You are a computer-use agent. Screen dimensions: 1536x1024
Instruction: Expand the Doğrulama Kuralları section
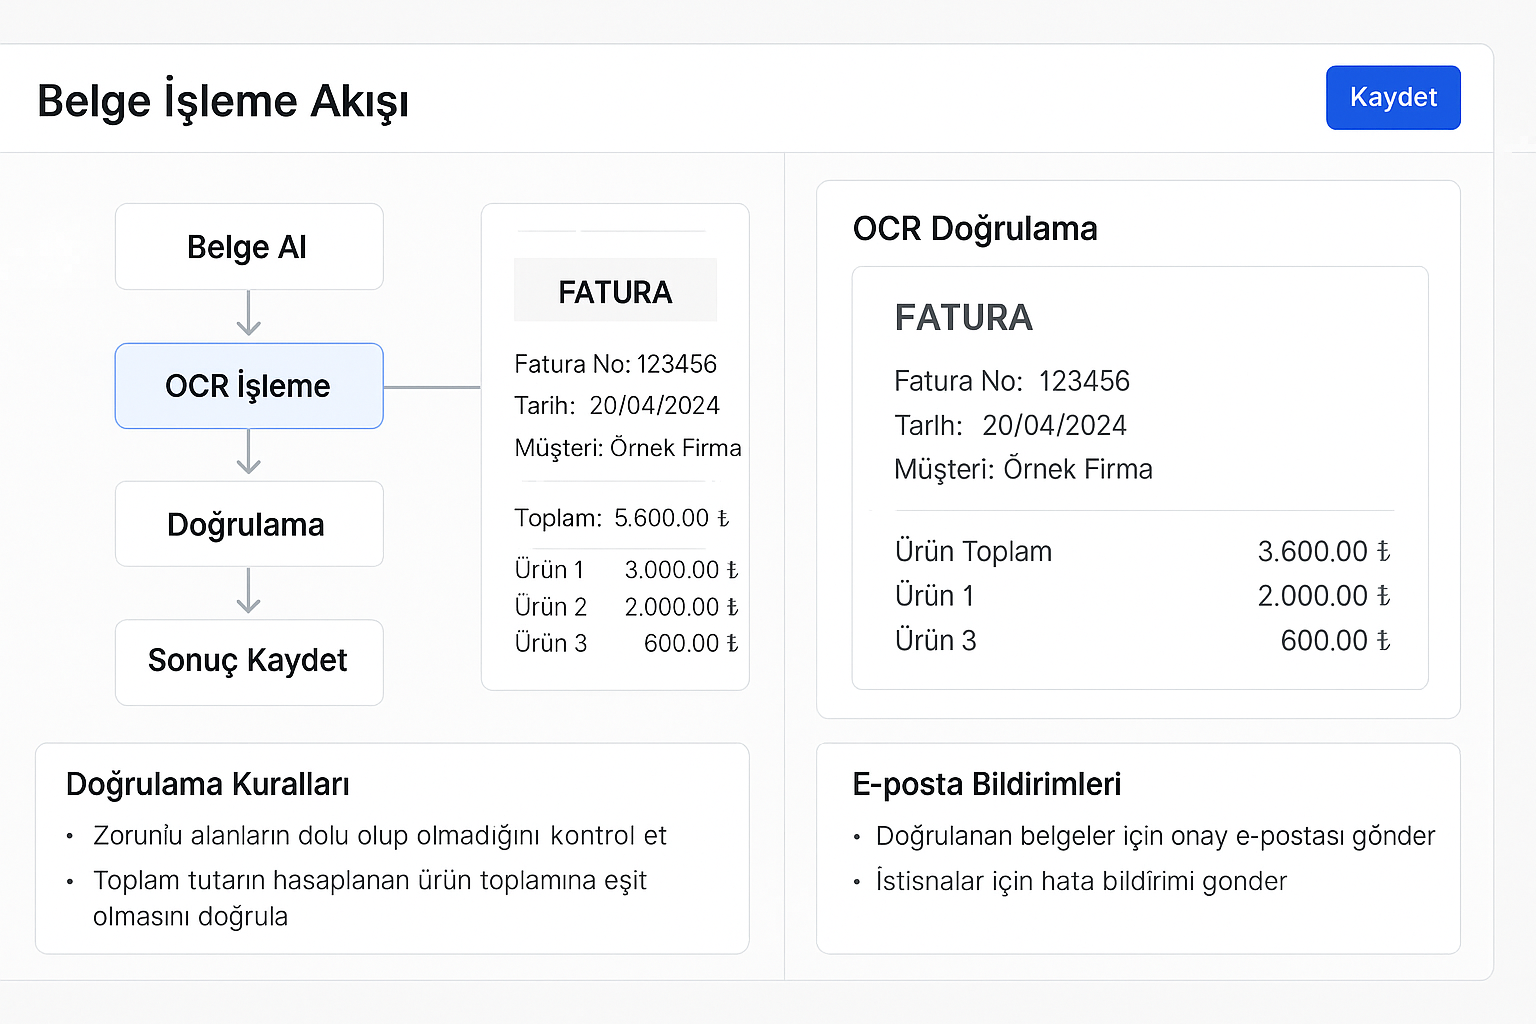click(x=207, y=784)
